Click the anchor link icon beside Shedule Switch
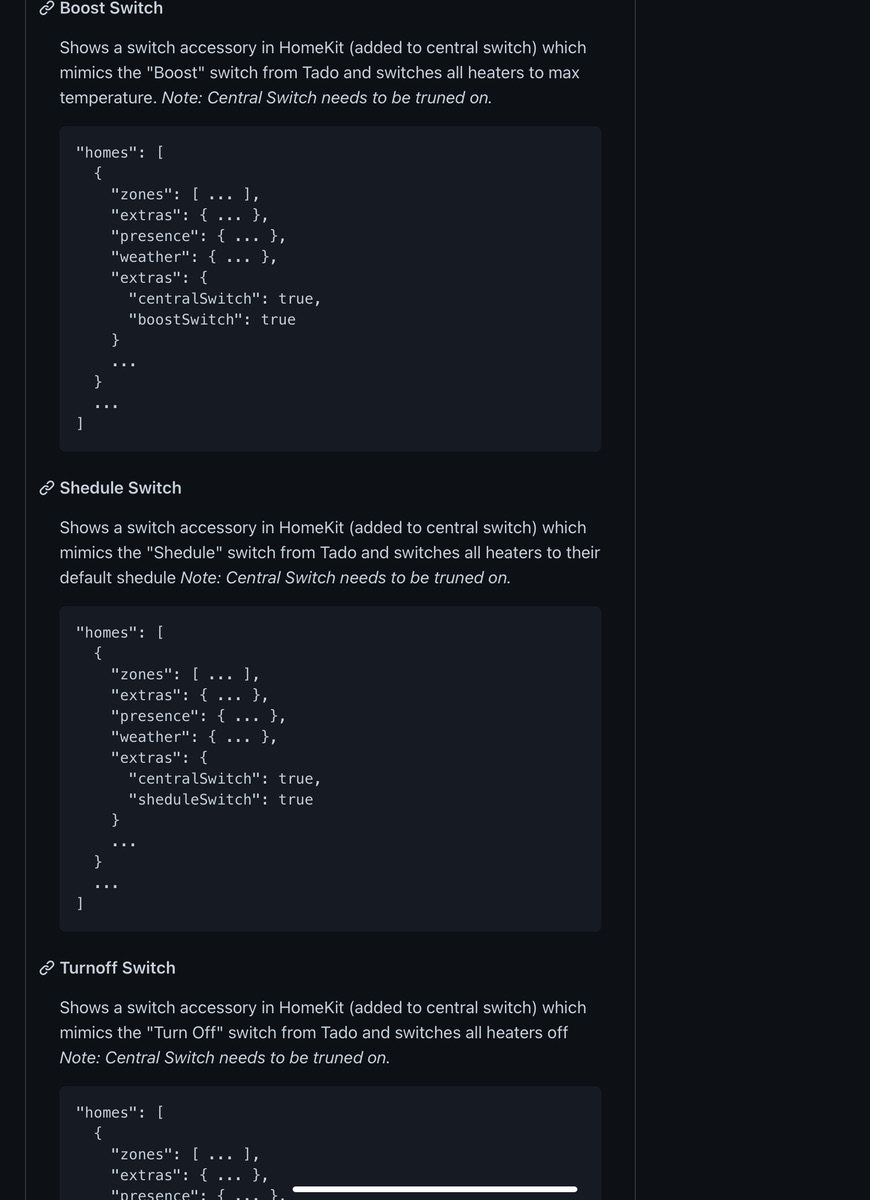 46,488
